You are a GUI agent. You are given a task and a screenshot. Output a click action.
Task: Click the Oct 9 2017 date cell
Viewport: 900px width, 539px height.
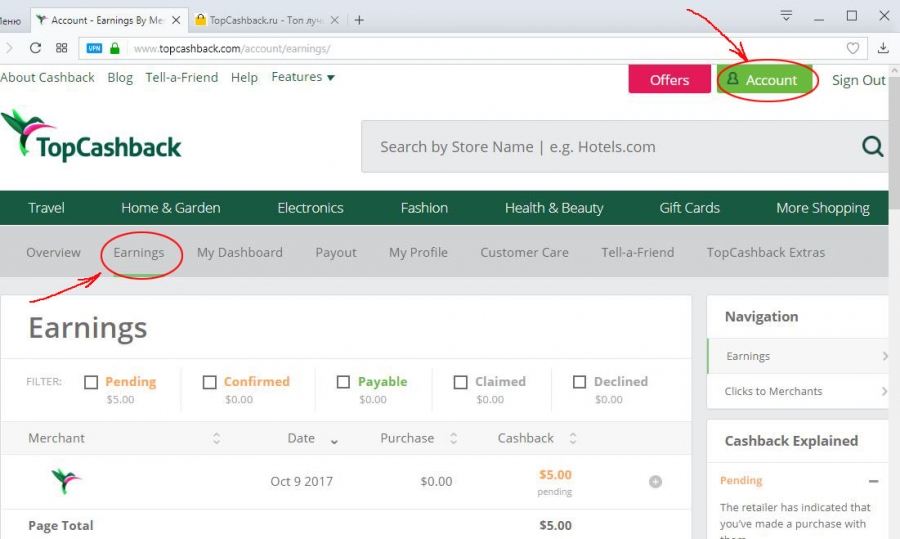tap(301, 482)
